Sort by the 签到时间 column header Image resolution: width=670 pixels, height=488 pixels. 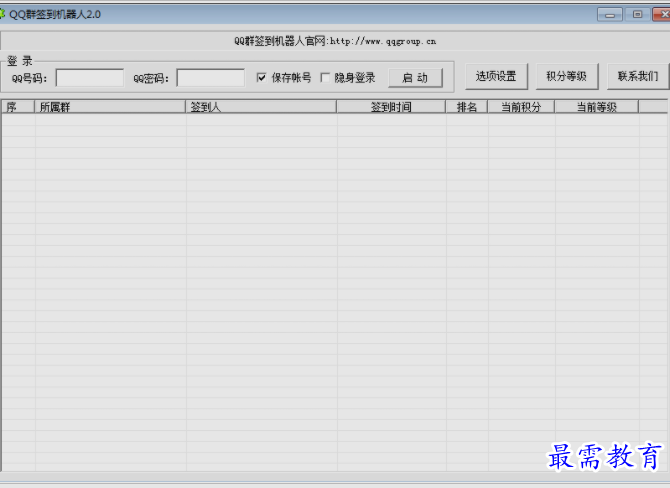391,107
